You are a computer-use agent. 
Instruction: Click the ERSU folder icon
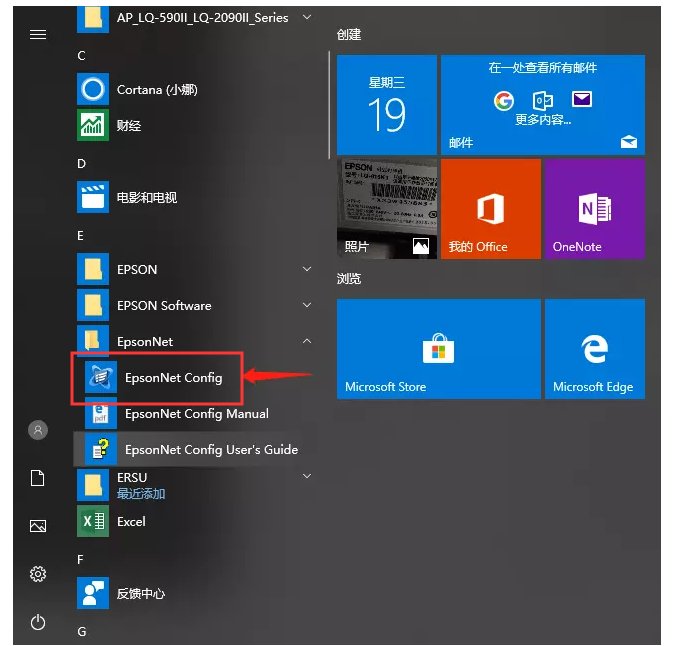(x=93, y=485)
